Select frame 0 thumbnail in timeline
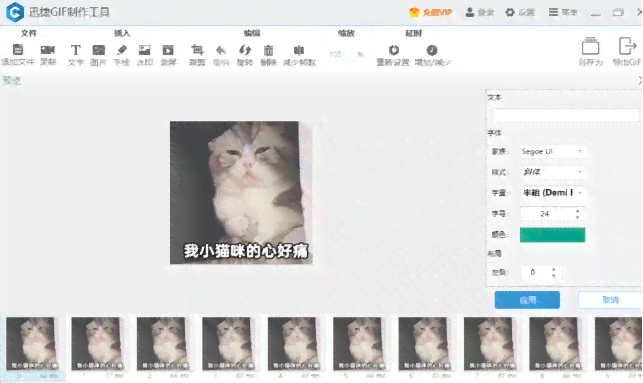Image resolution: width=643 pixels, height=383 pixels. [32, 344]
